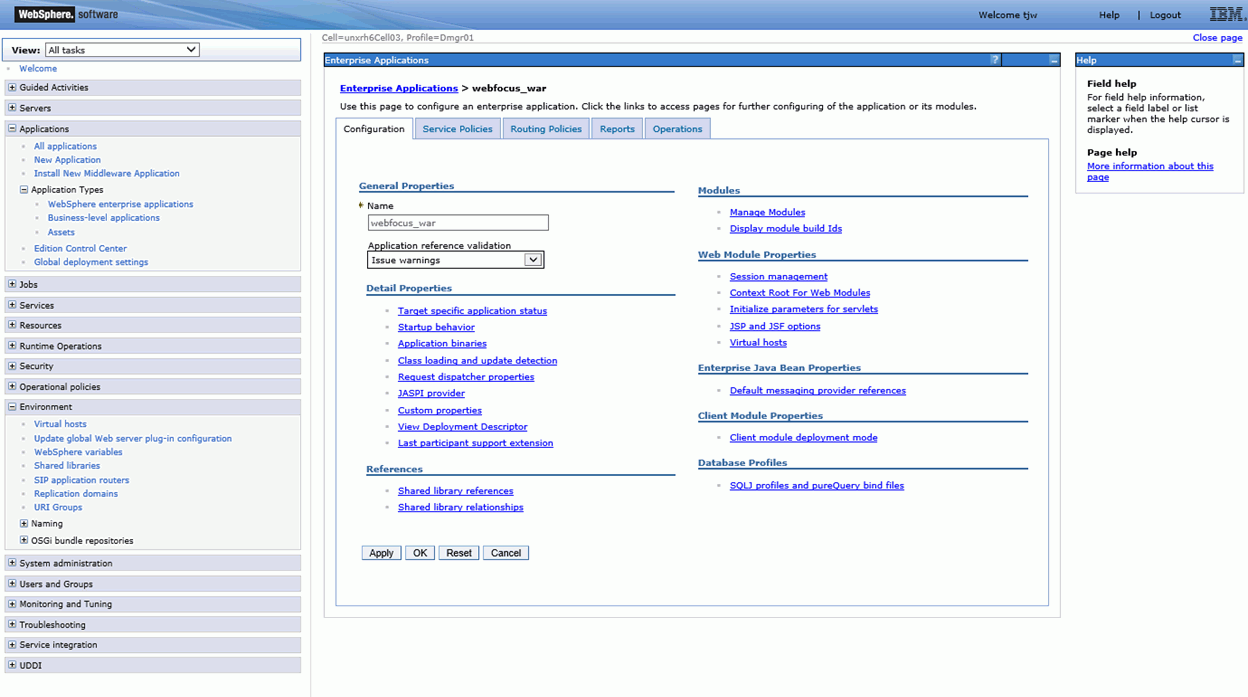
Task: Open Shared libraries in sidebar
Action: coord(67,465)
